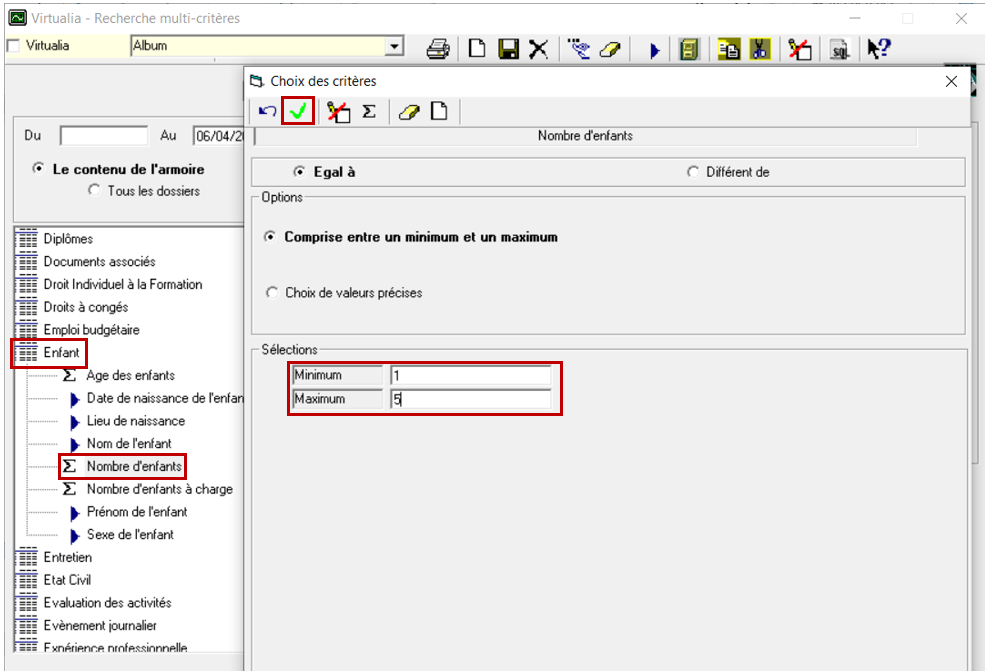Image resolution: width=985 pixels, height=671 pixels.
Task: Click the Maximum value input field
Action: click(x=470, y=399)
